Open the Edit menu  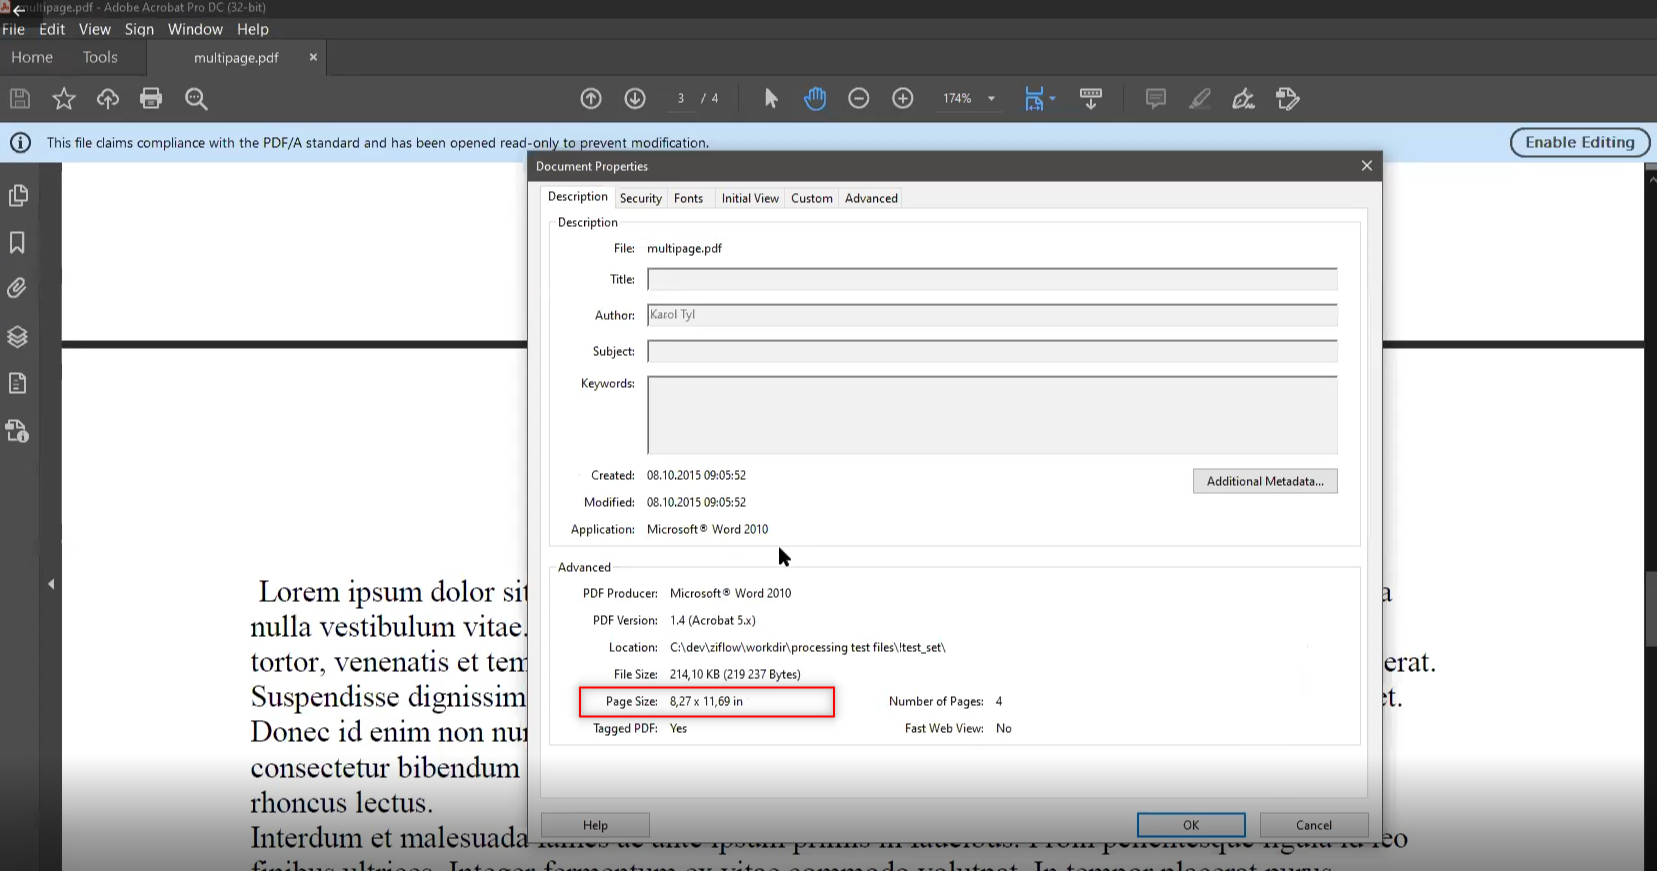(52, 29)
